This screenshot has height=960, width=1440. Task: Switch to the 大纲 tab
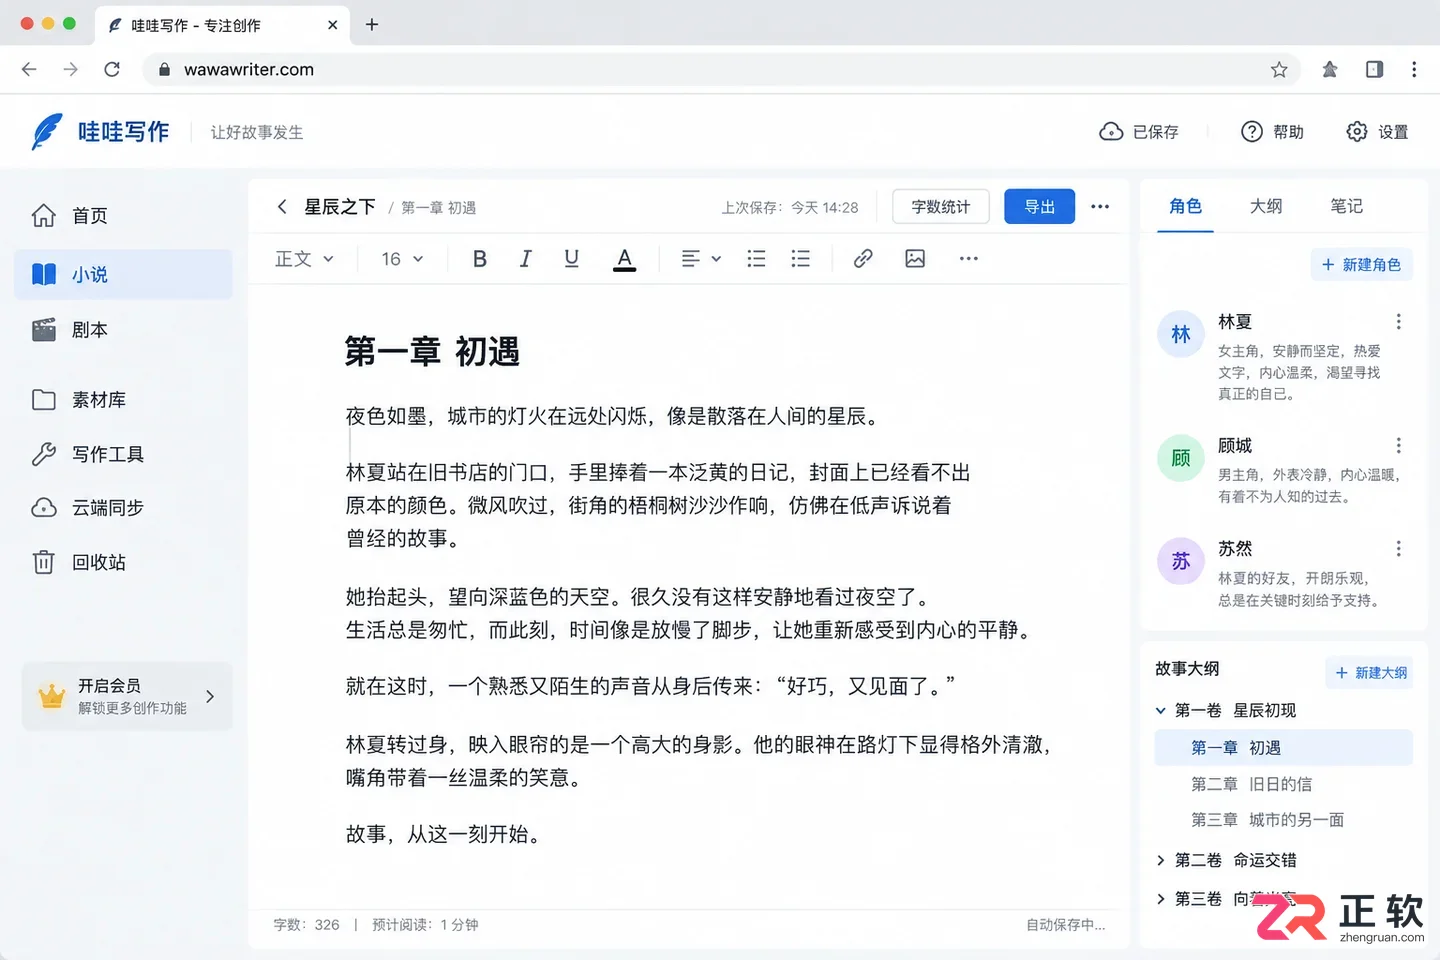click(x=1266, y=206)
